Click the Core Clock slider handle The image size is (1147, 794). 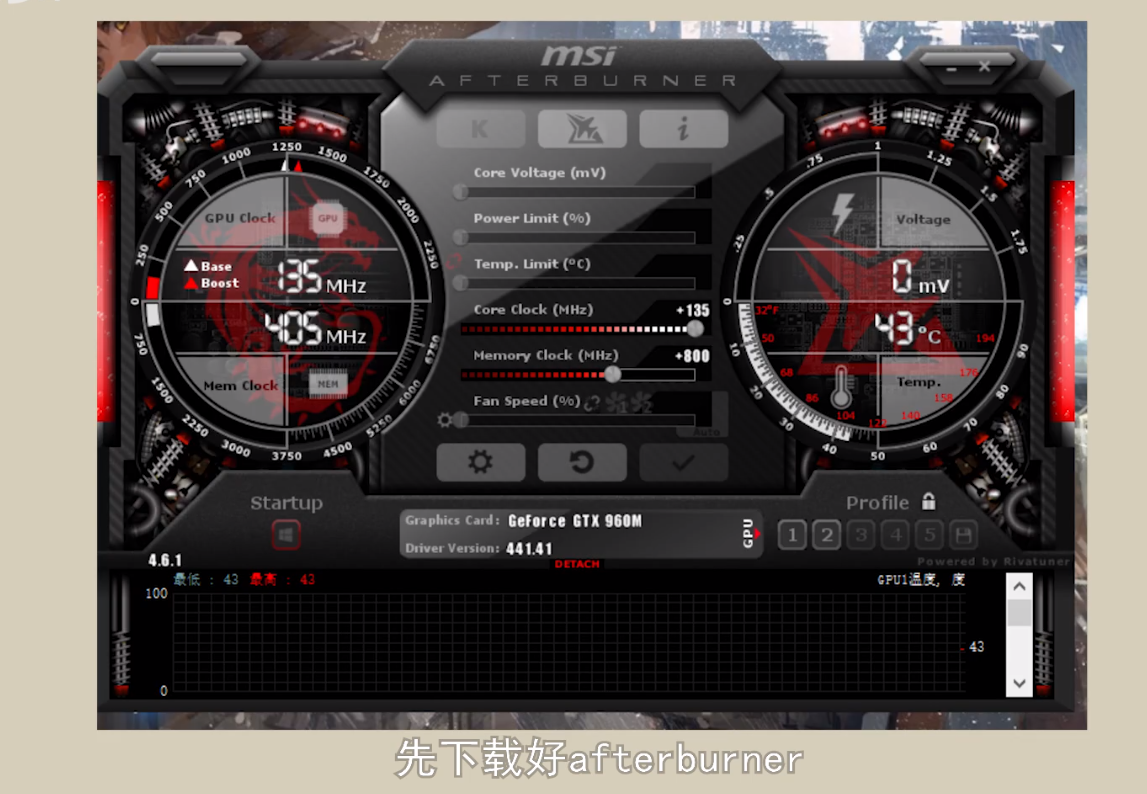pyautogui.click(x=696, y=329)
